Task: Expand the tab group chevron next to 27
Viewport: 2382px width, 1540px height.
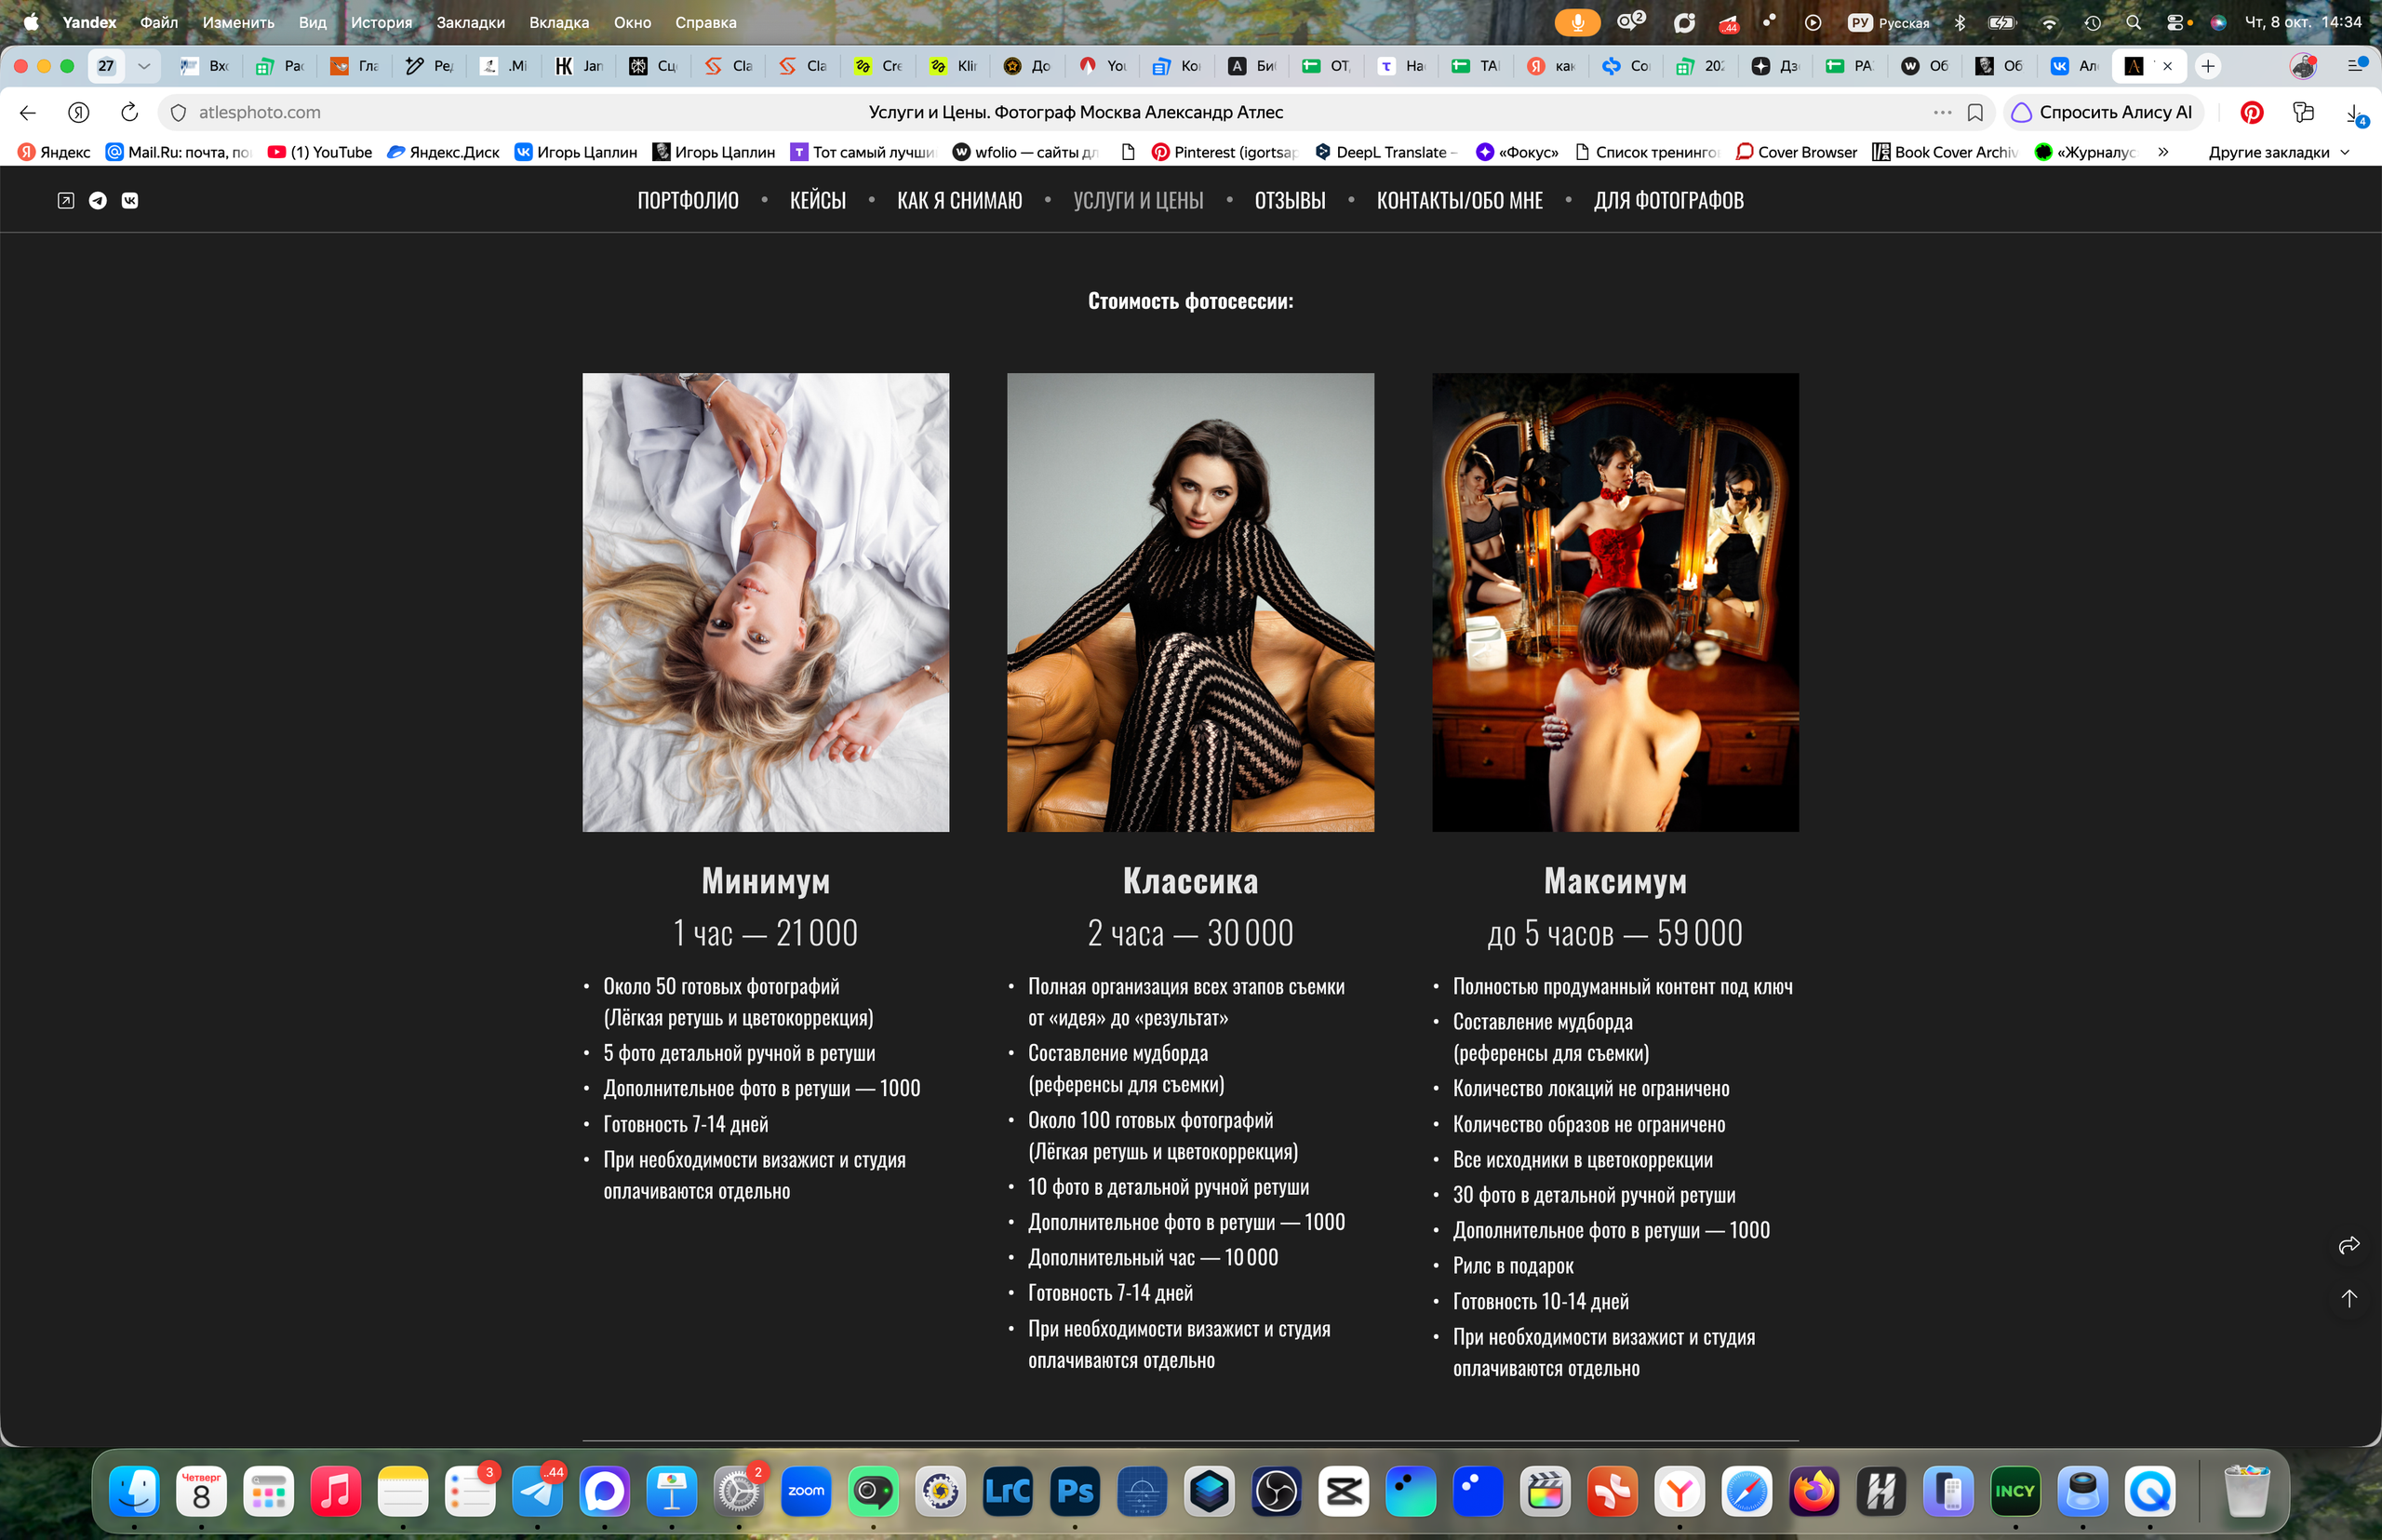Action: (x=144, y=66)
